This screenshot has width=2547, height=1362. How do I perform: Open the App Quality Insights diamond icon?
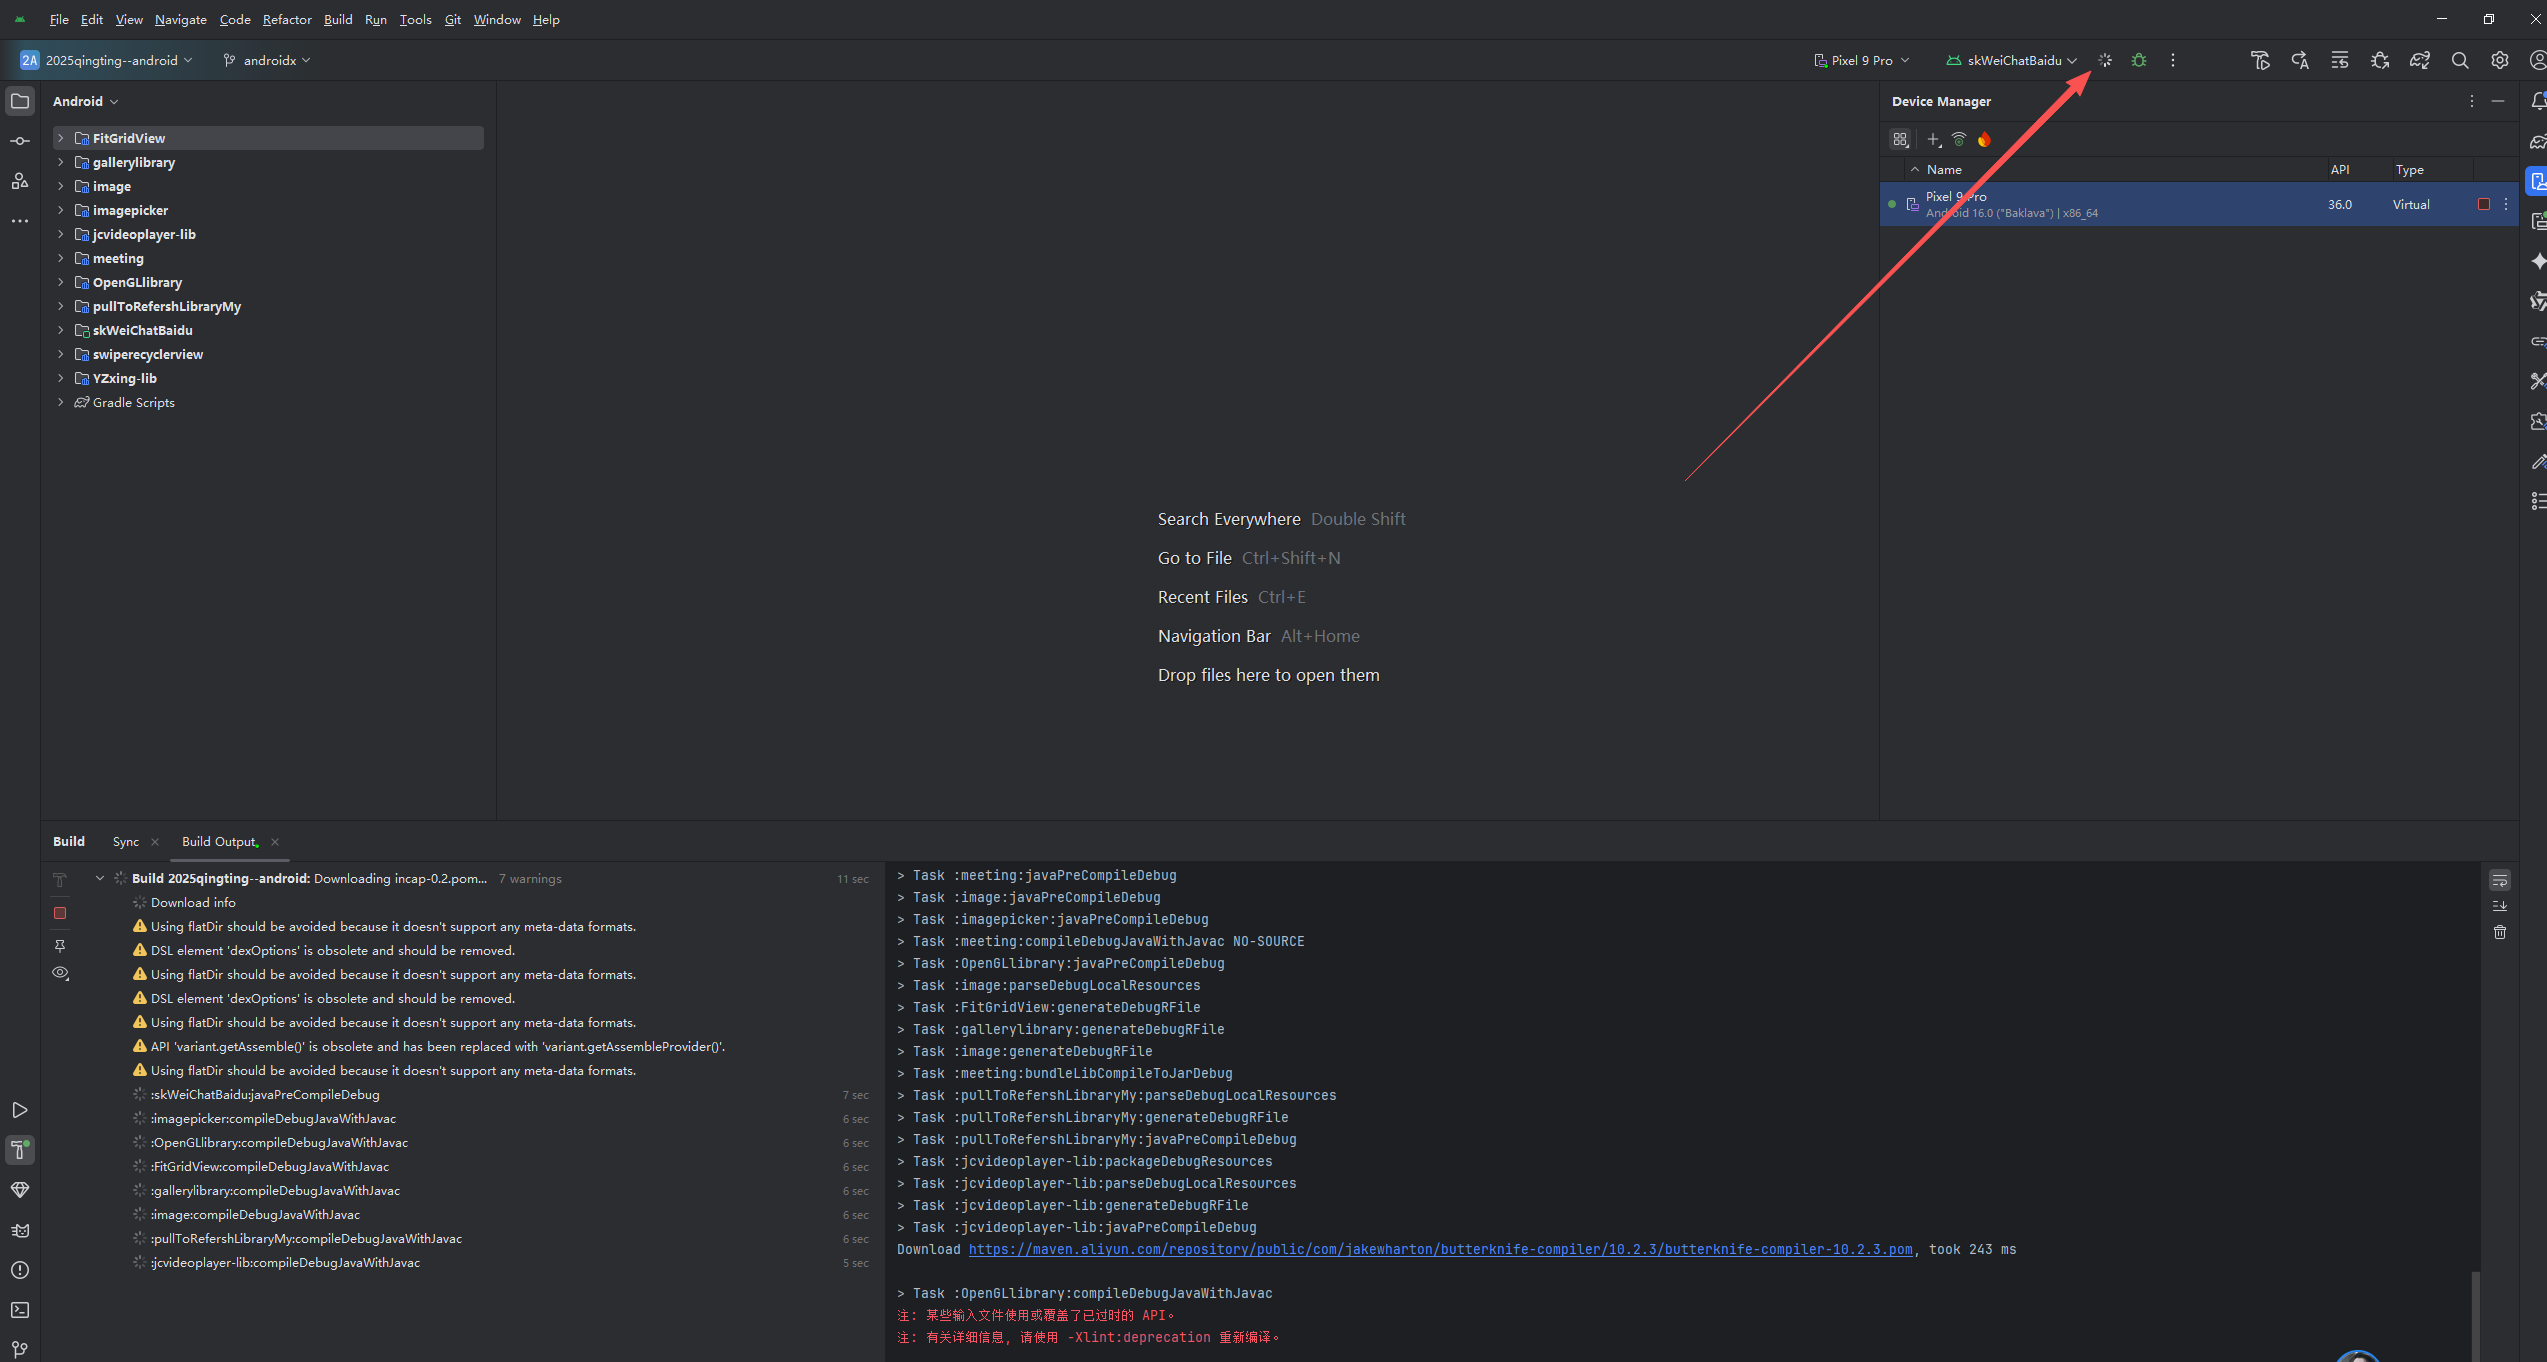20,1190
